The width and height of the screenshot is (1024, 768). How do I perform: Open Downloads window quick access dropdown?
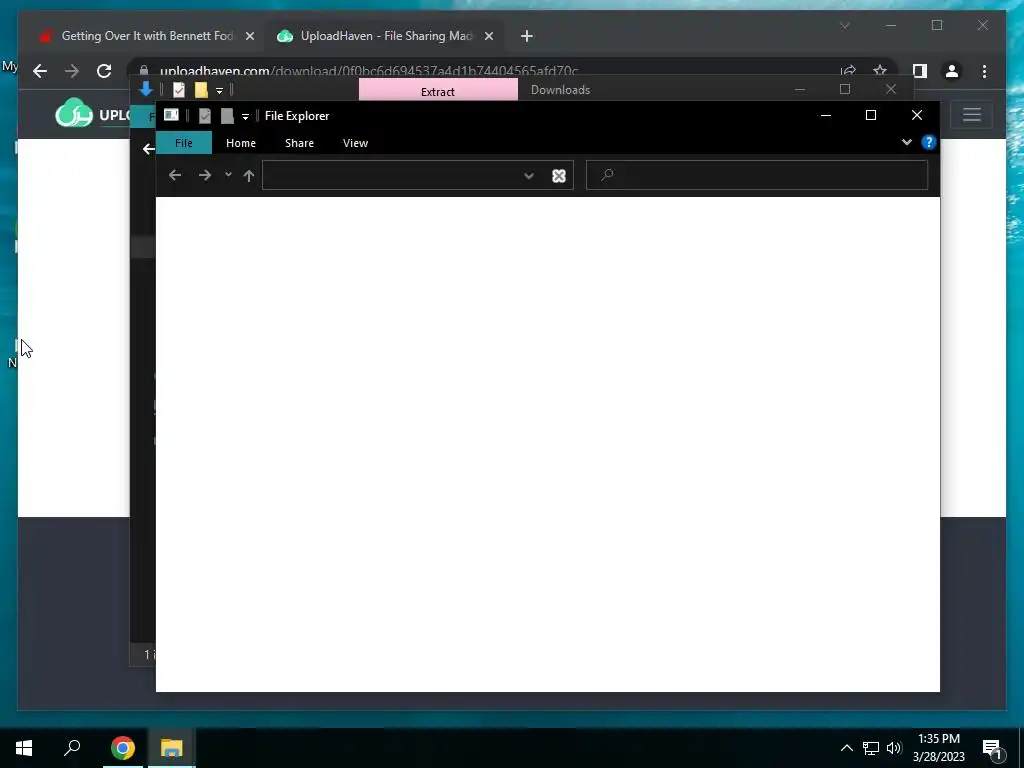pyautogui.click(x=219, y=91)
